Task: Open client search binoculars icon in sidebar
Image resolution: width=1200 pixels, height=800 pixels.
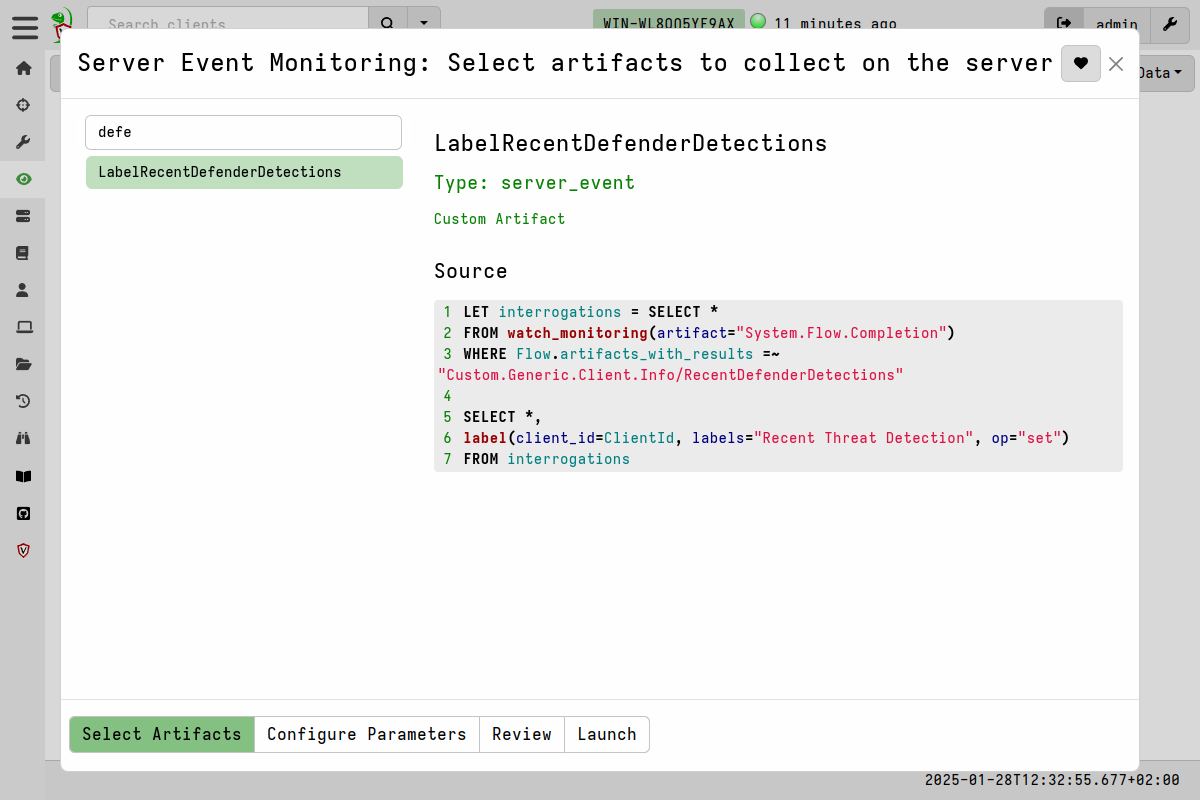Action: coord(22,438)
